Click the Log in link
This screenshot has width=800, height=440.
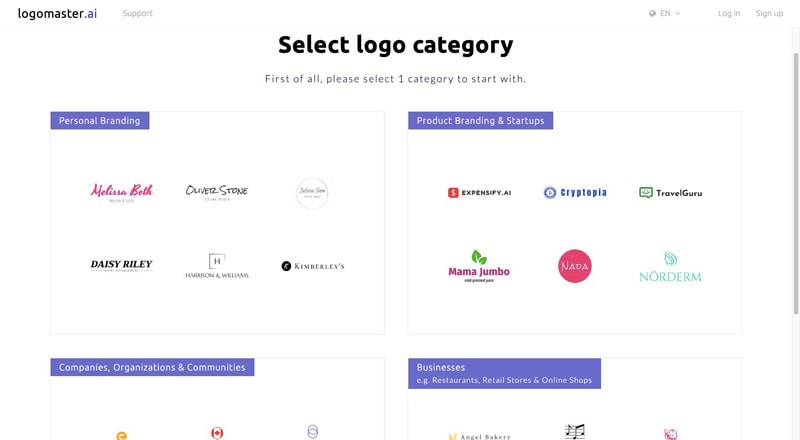[729, 13]
